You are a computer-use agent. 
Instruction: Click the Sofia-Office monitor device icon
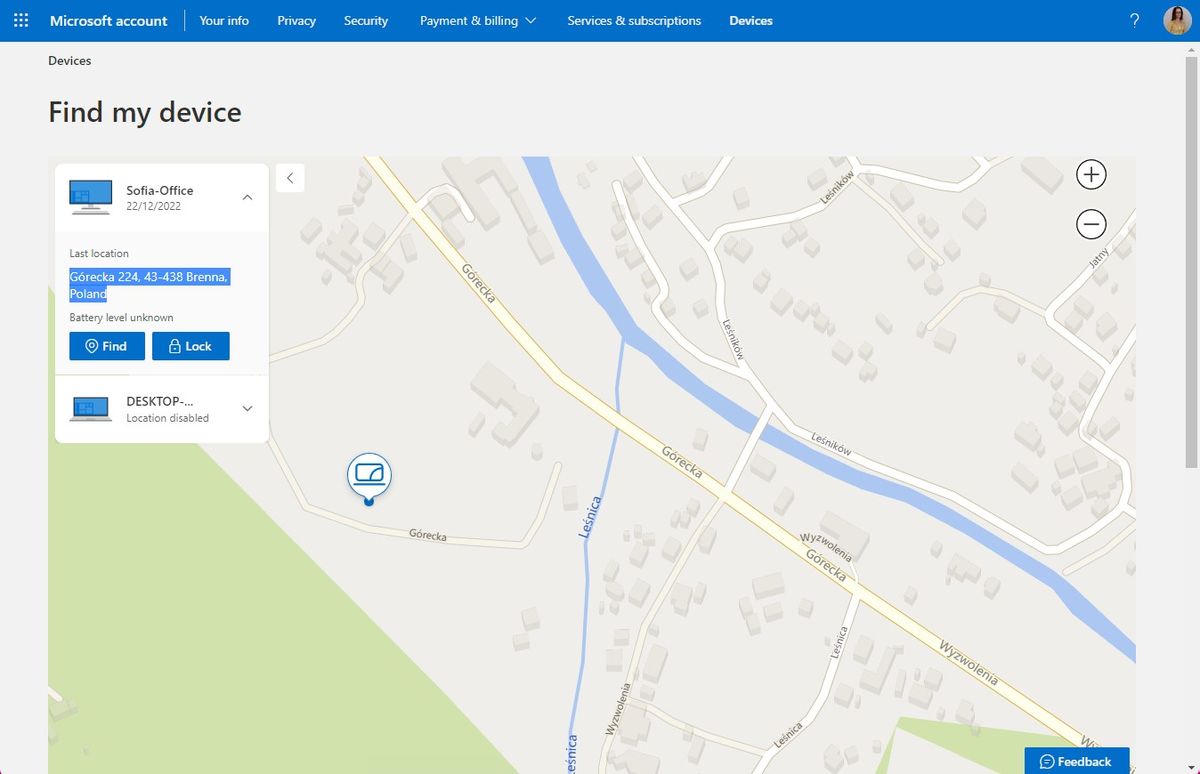coord(90,196)
